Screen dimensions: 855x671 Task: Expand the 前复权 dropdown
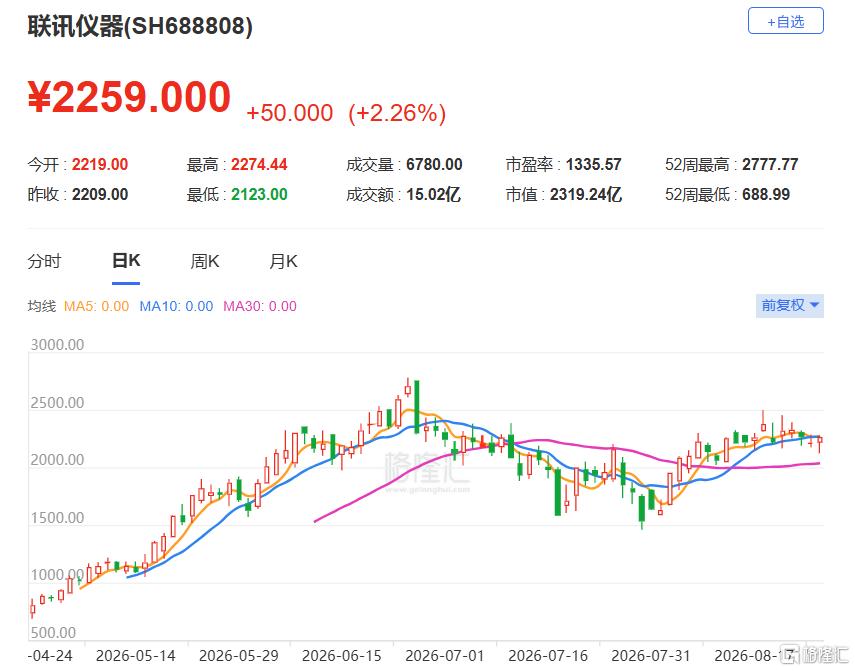790,305
